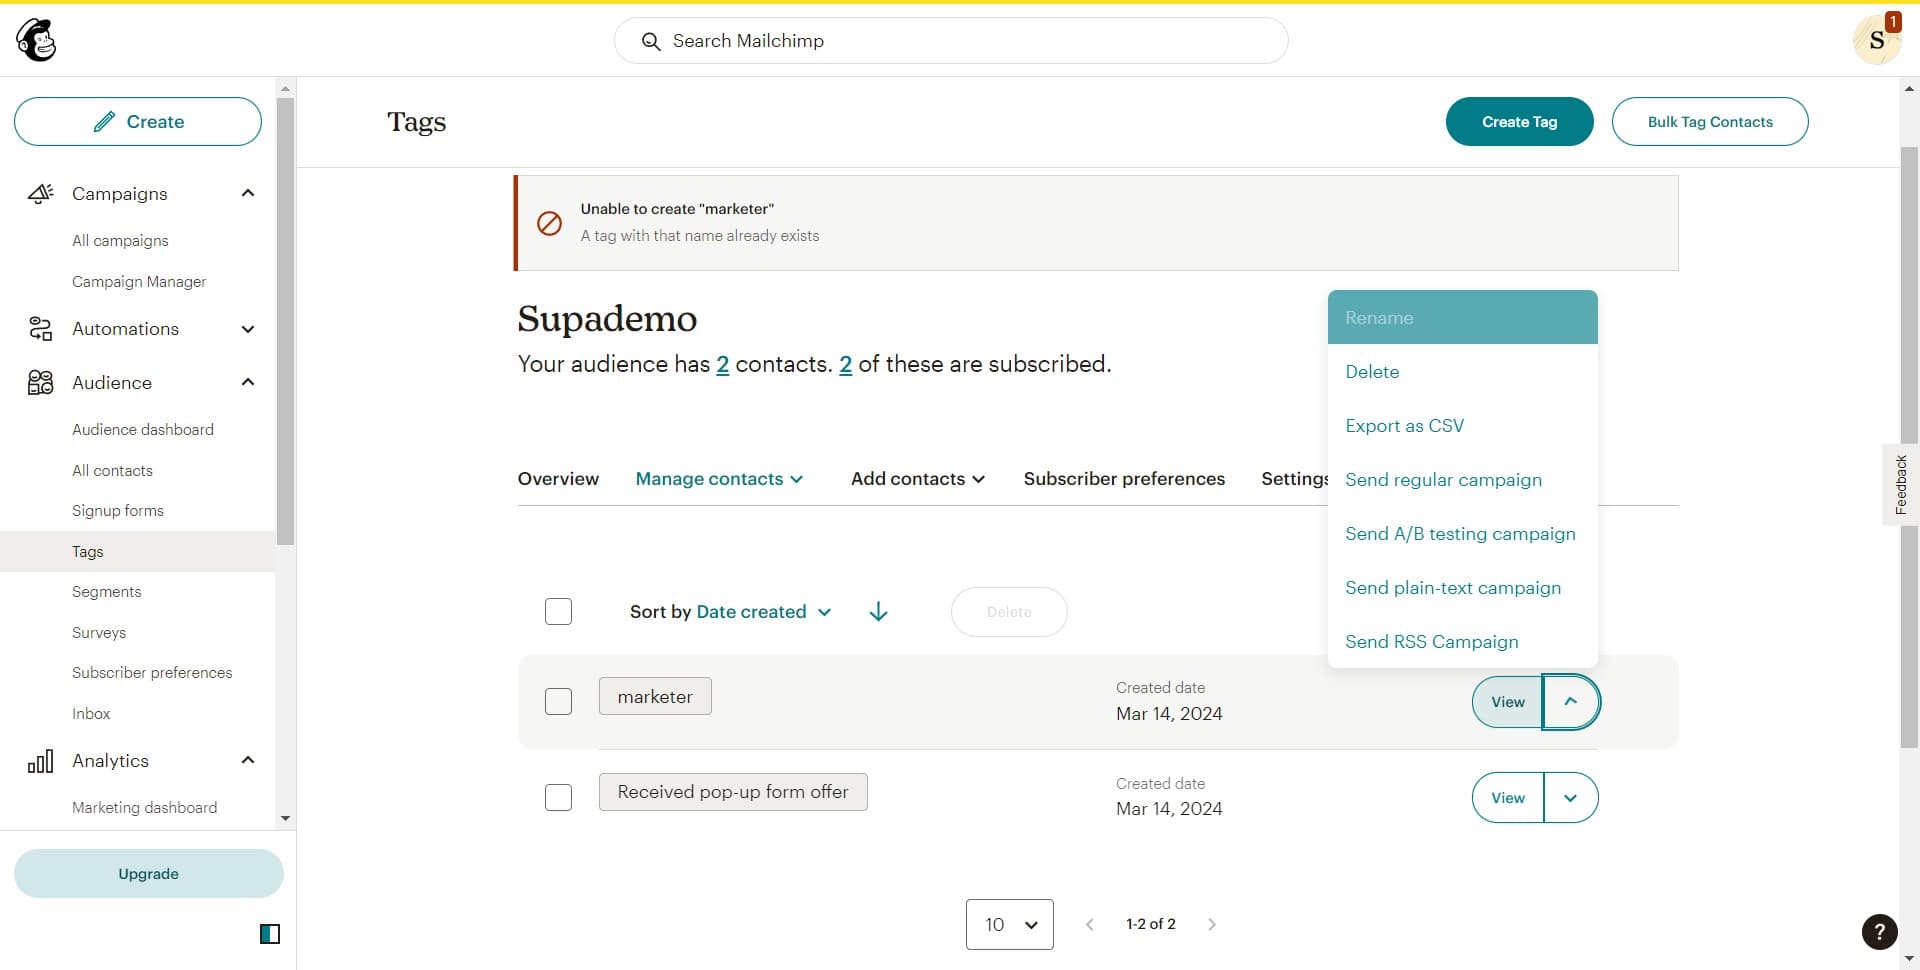The height and width of the screenshot is (970, 1920).
Task: Select Delete in the tag menu
Action: (x=1372, y=372)
